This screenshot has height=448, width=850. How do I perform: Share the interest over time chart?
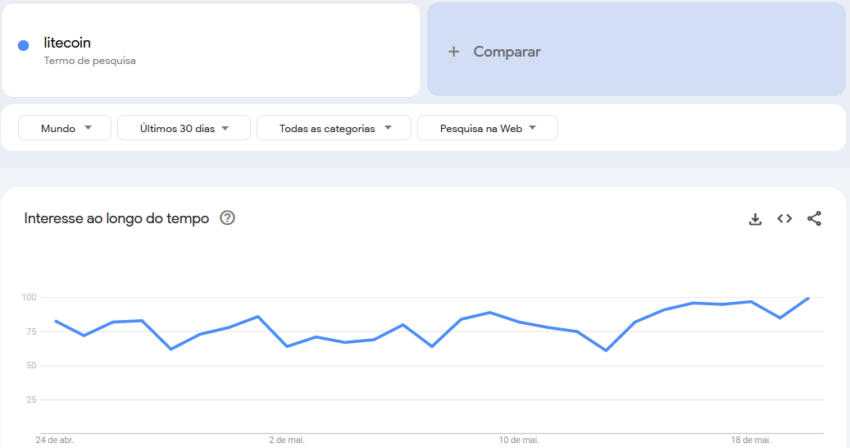(x=814, y=219)
